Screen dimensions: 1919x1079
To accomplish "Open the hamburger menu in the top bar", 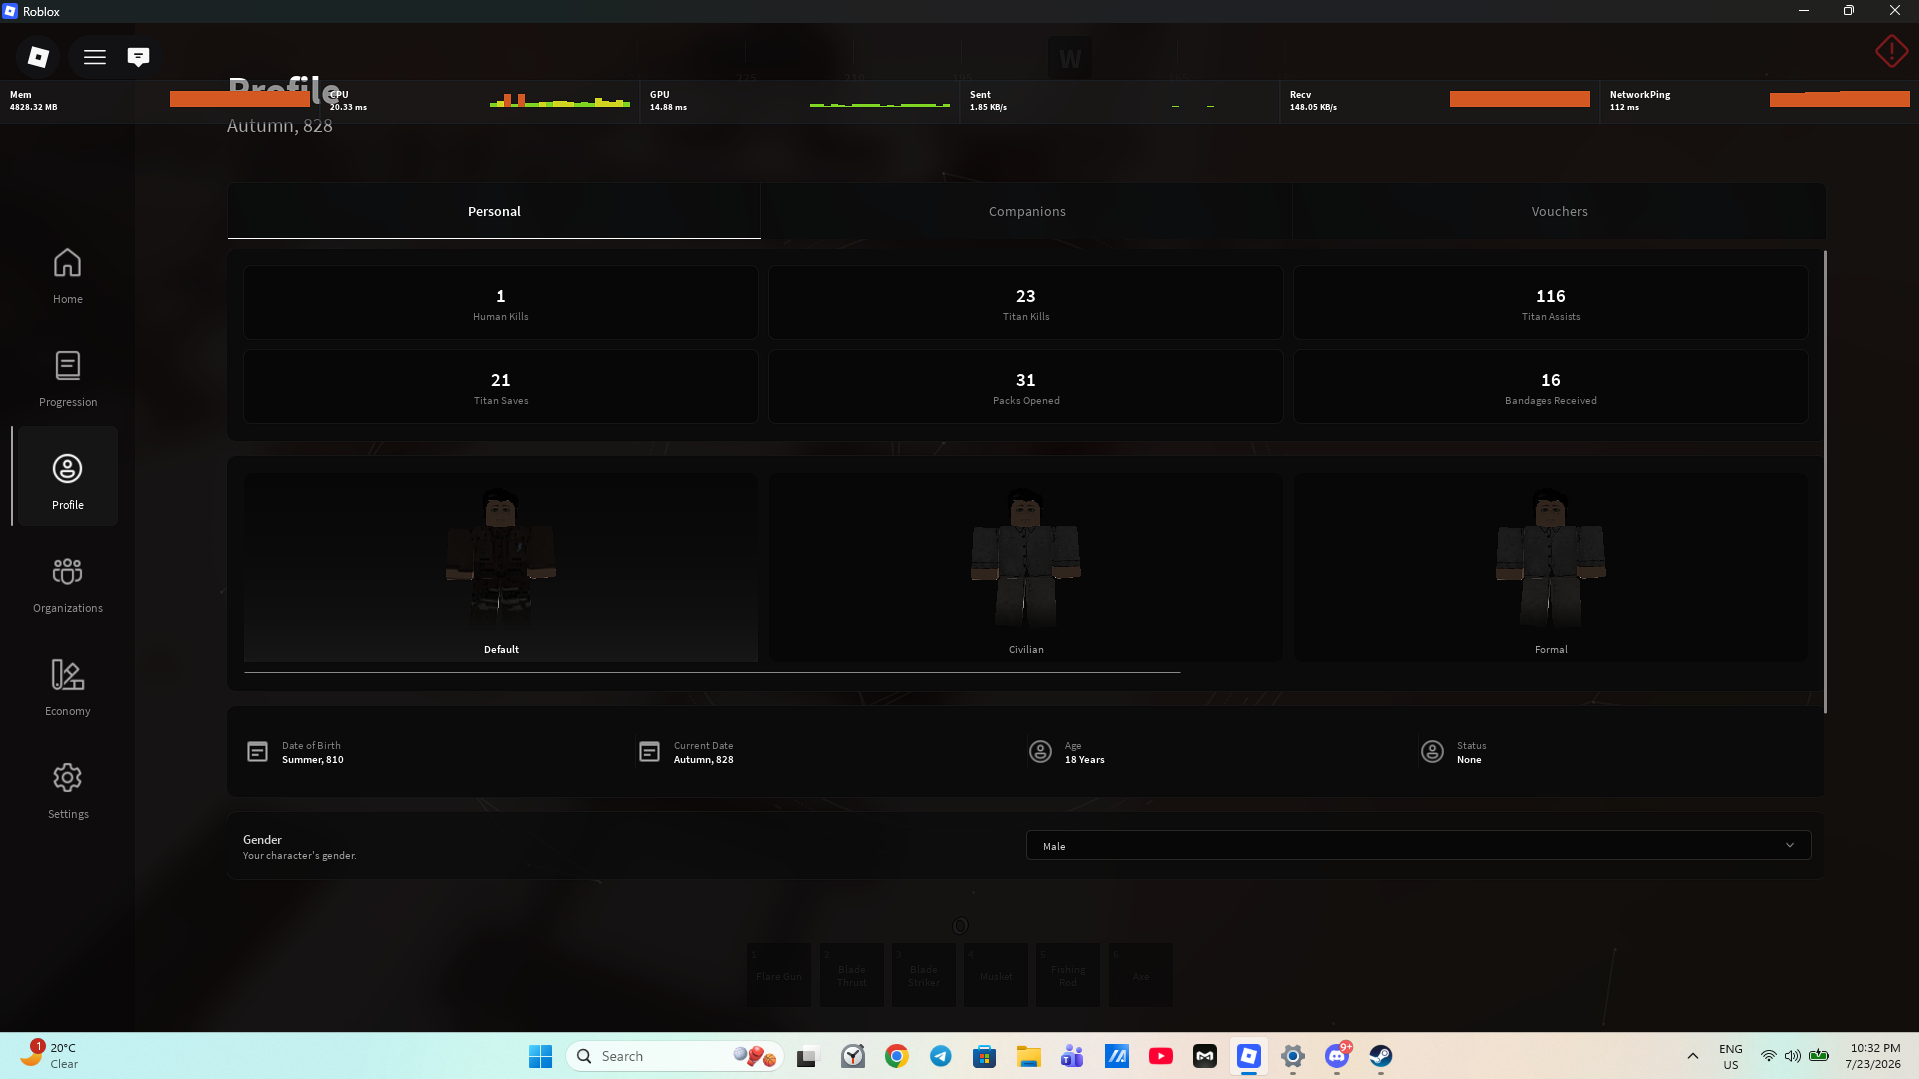I will coord(95,57).
